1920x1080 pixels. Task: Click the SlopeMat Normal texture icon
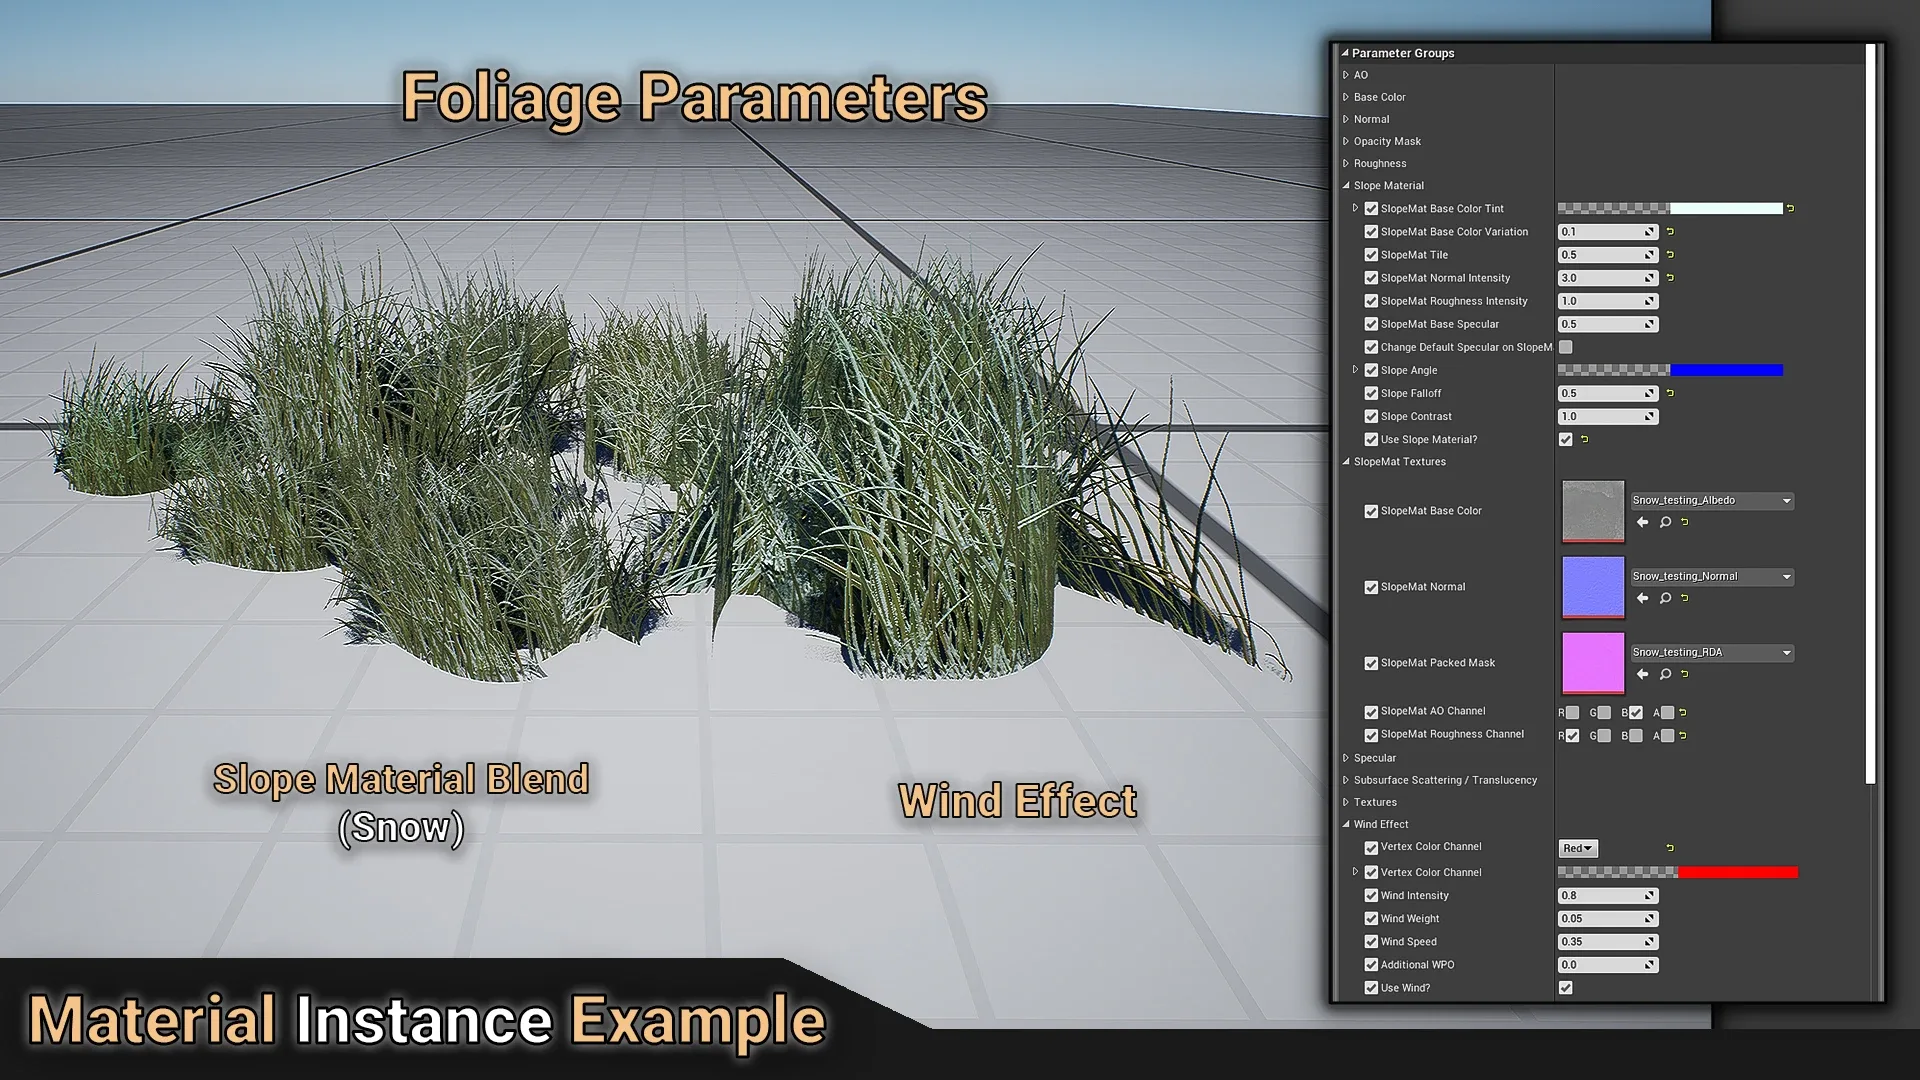tap(1592, 585)
